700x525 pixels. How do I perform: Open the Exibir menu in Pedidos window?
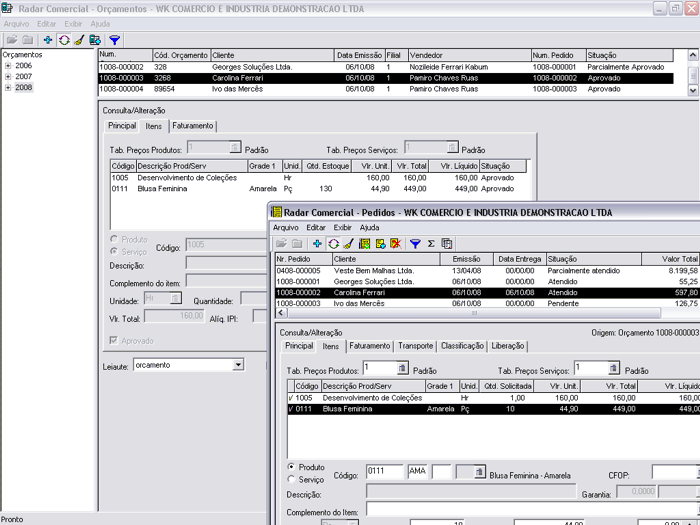[x=342, y=228]
